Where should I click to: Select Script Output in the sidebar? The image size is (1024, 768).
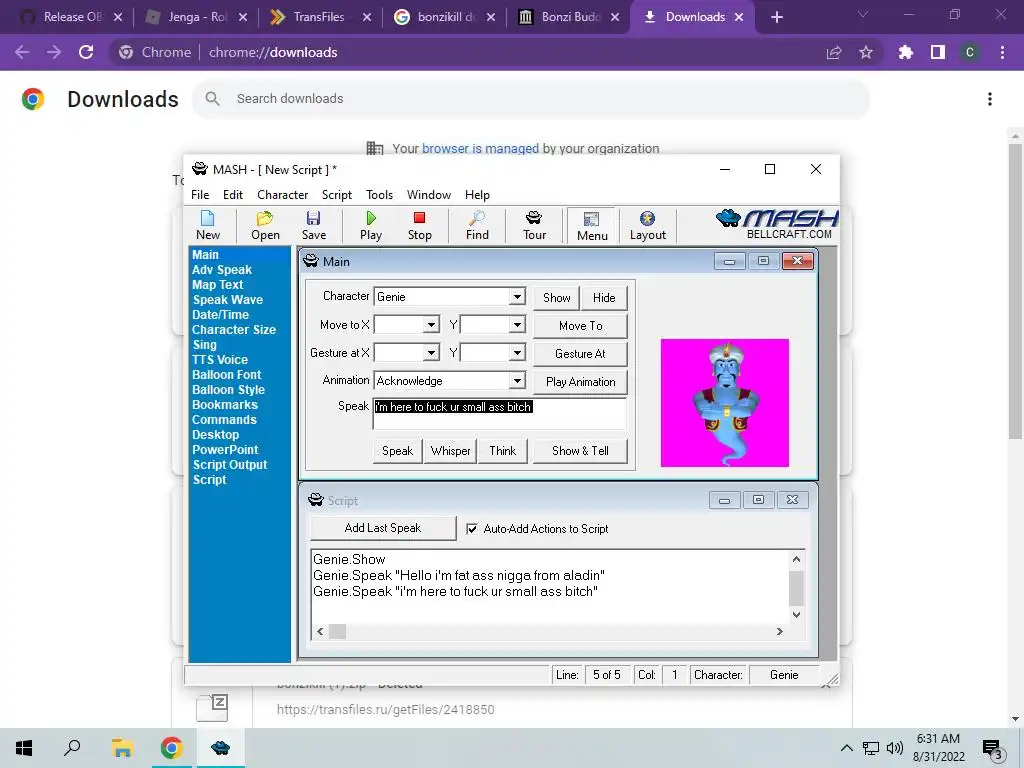click(230, 465)
